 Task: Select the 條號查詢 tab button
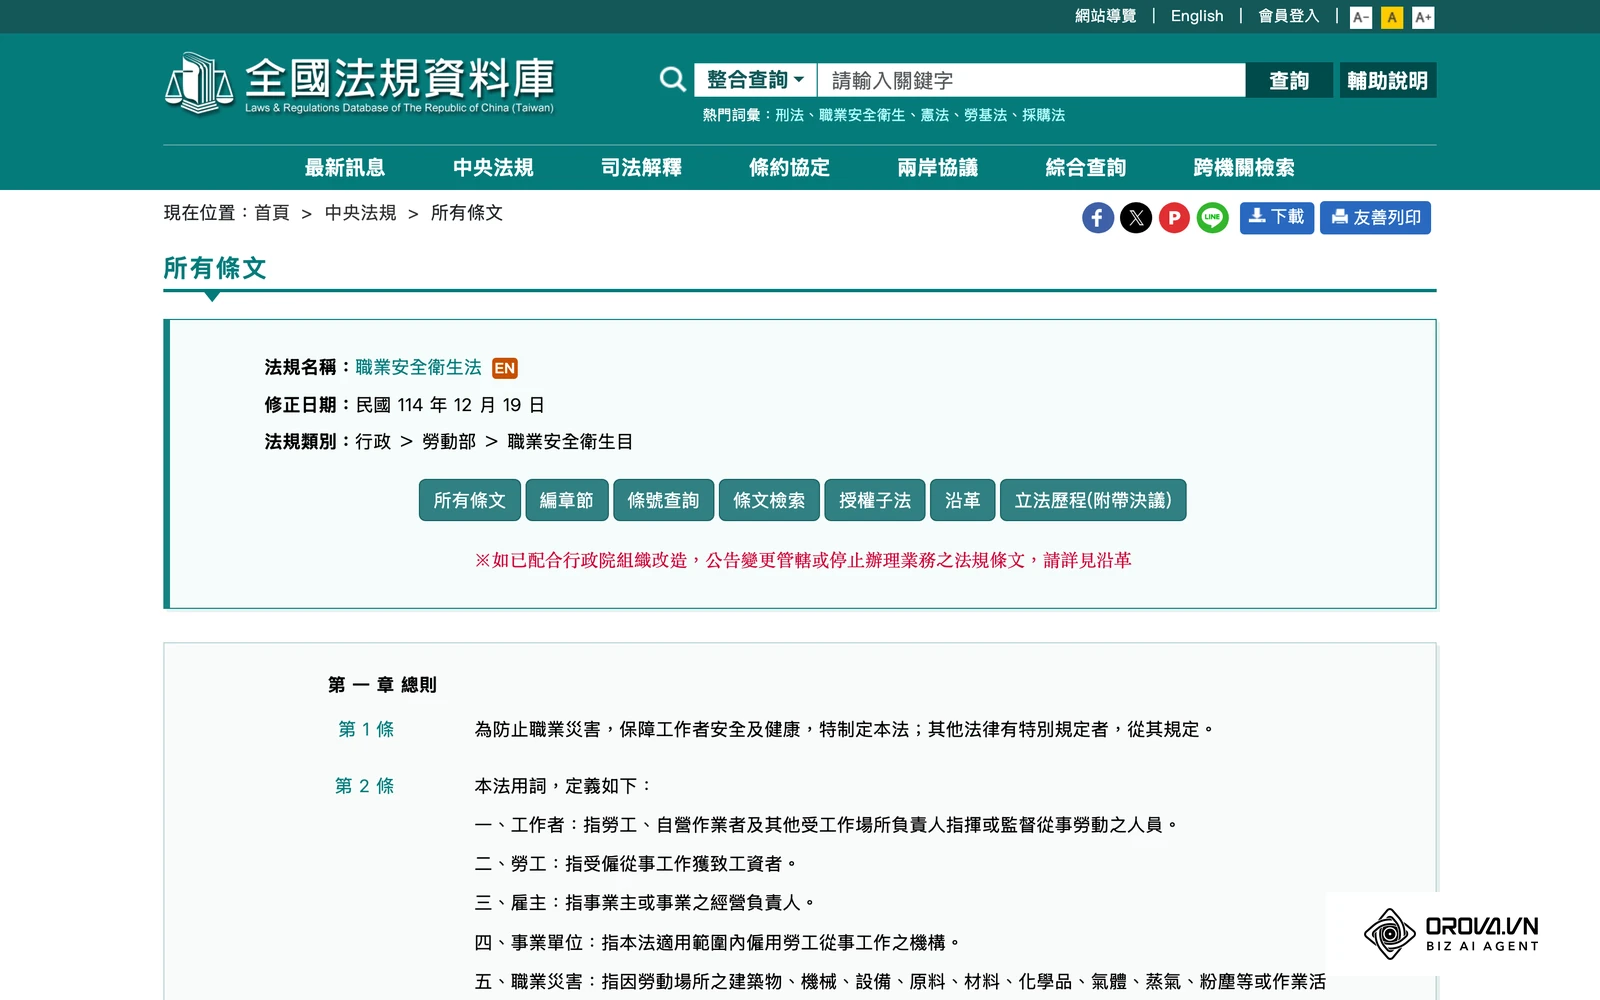point(663,500)
